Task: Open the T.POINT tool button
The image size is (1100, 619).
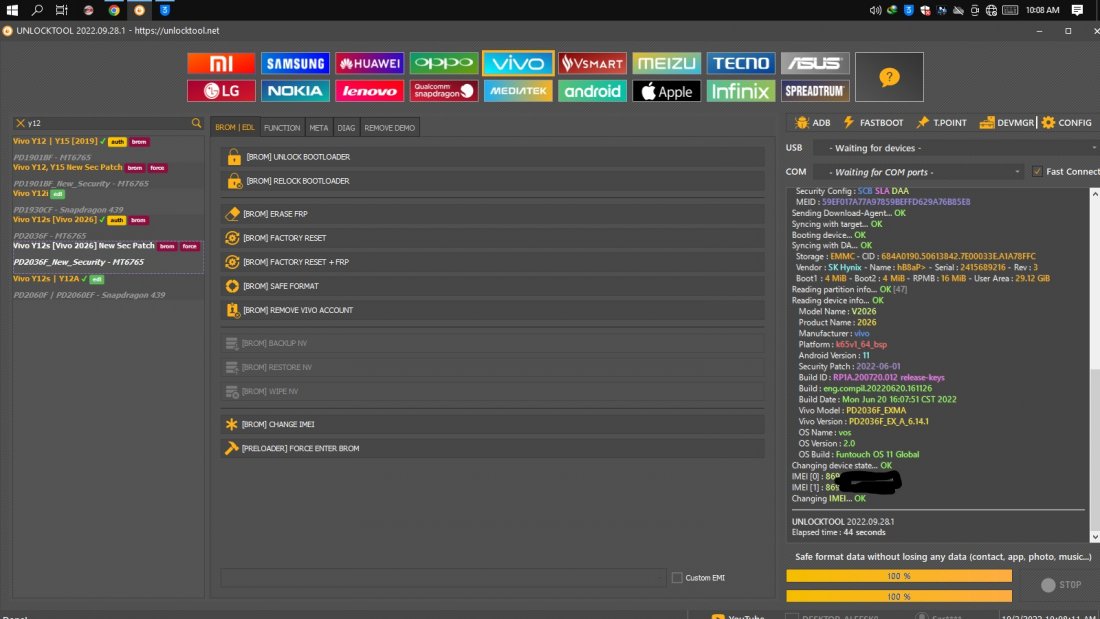Action: (941, 123)
